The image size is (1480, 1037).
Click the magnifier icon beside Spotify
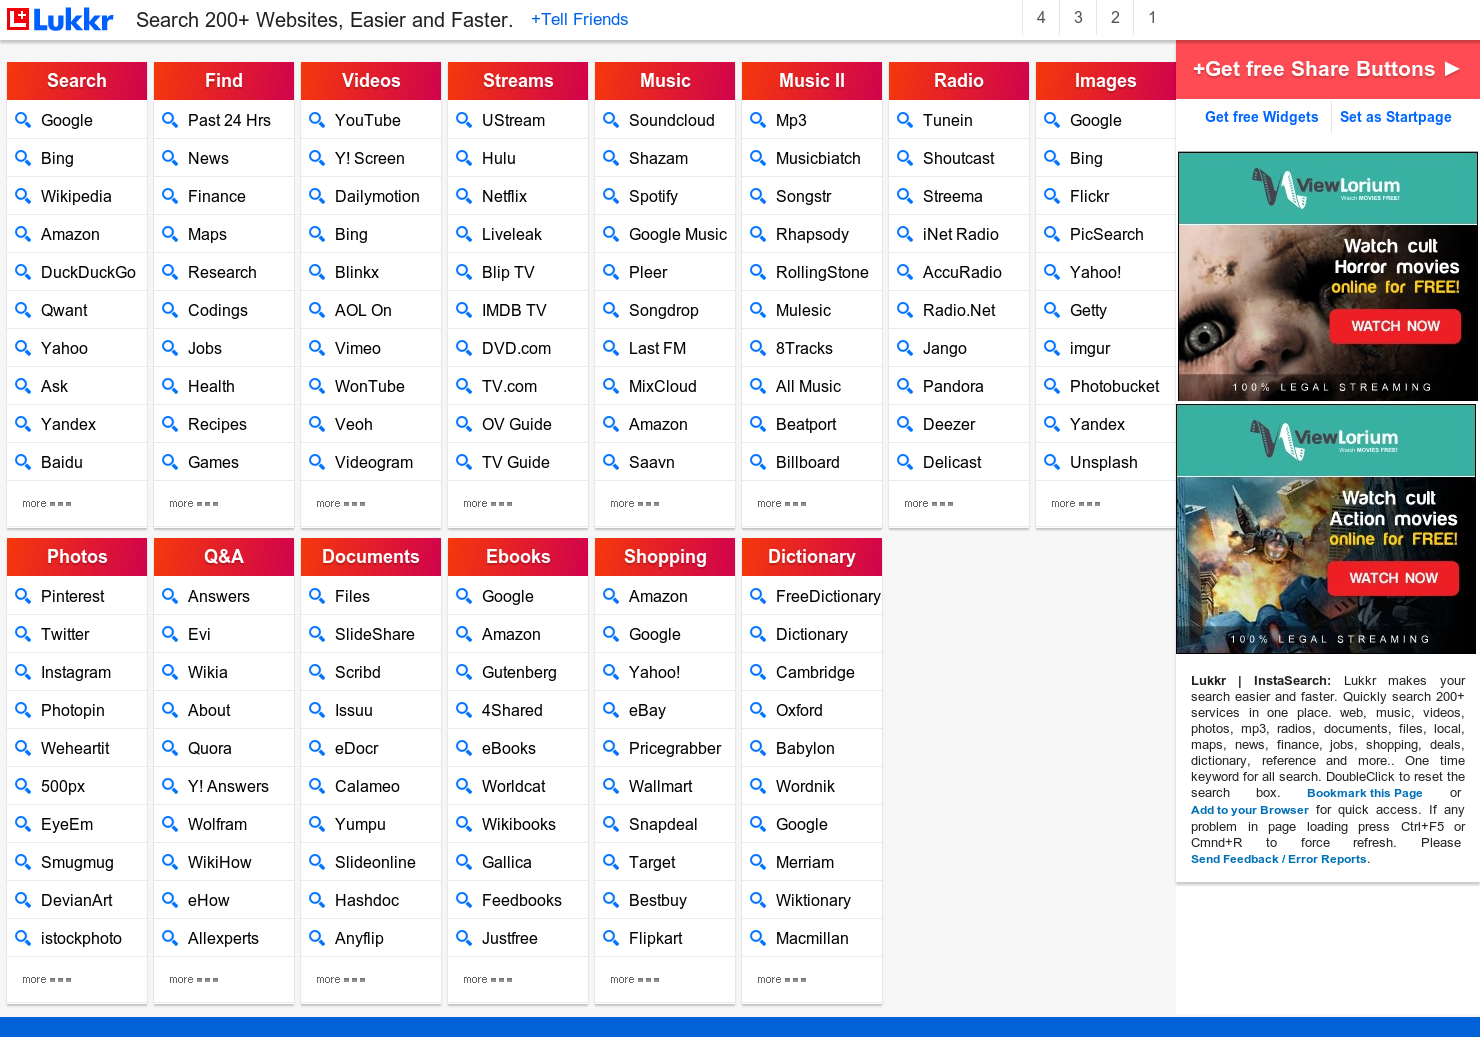pyautogui.click(x=611, y=196)
